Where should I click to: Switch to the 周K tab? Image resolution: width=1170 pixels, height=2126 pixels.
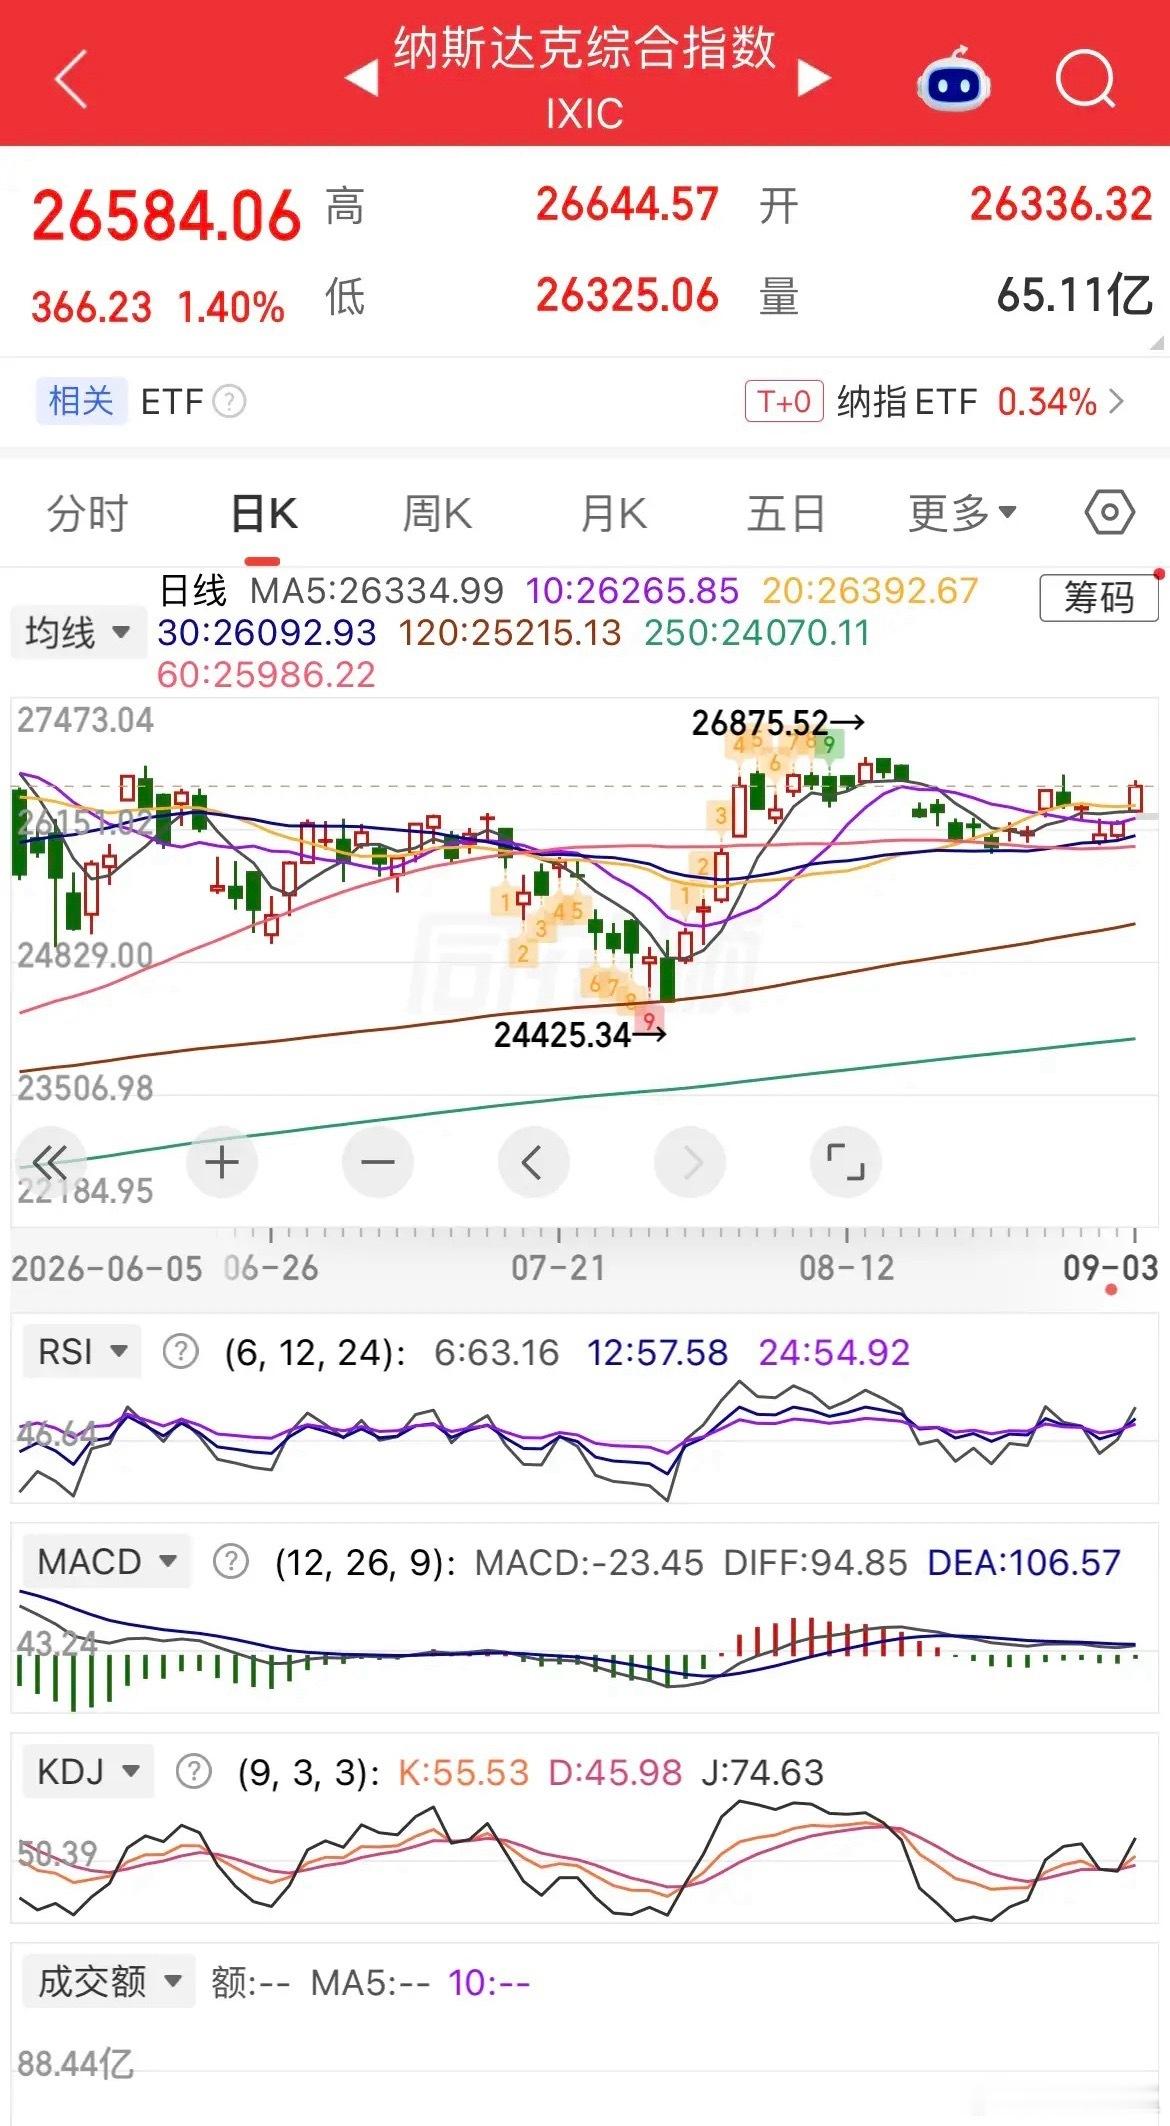pos(437,513)
